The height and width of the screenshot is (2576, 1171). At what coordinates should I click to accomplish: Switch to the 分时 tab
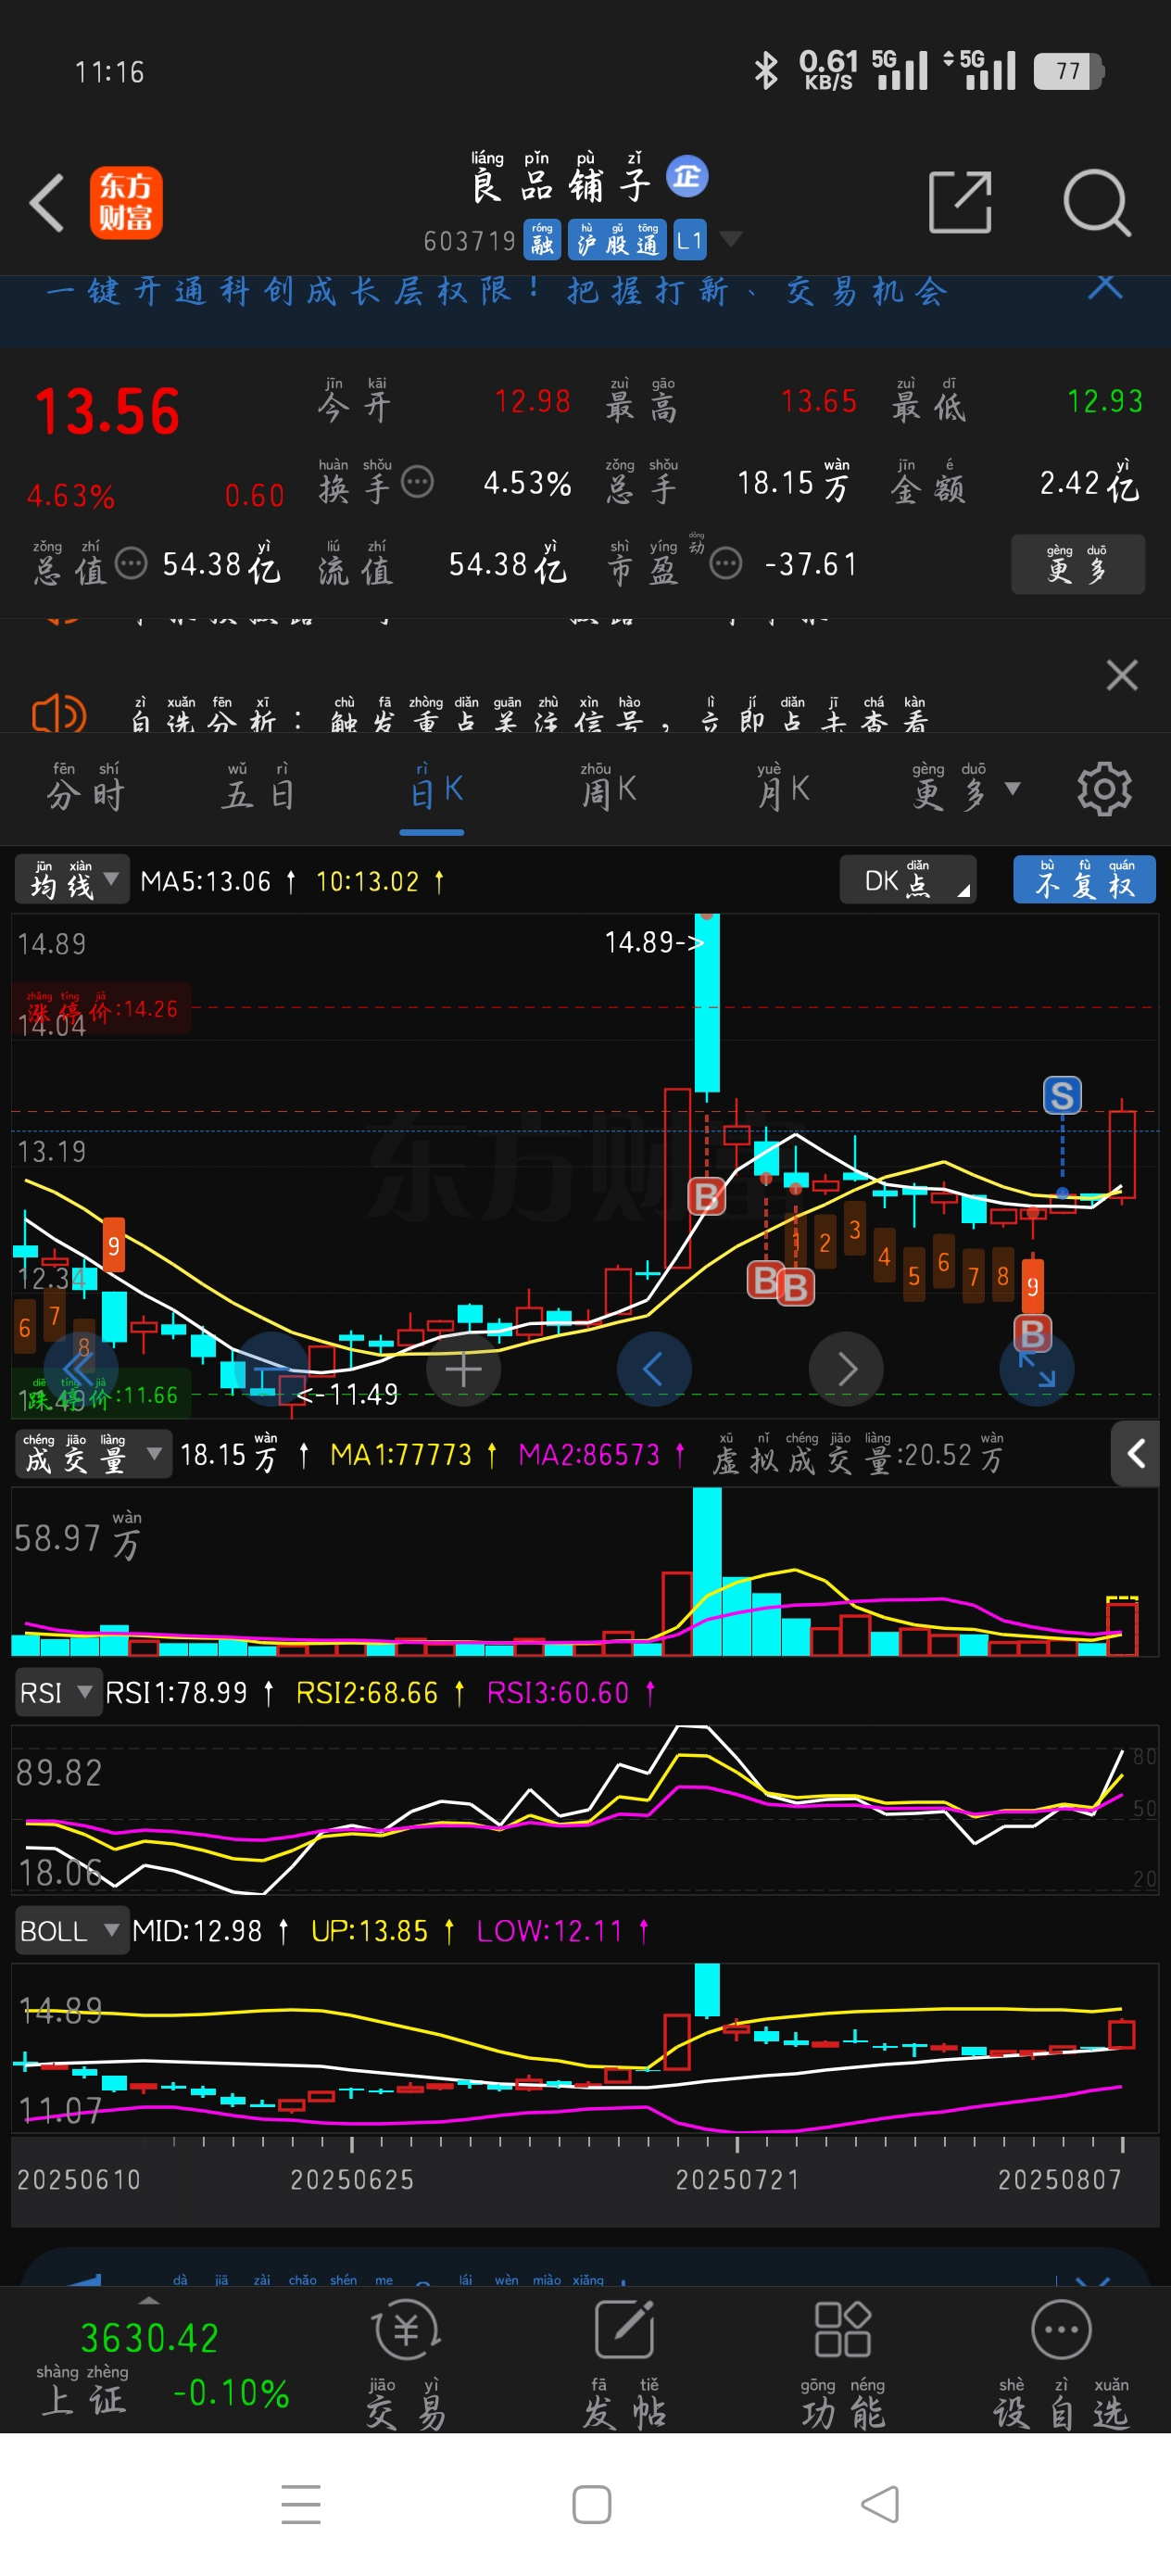click(x=85, y=788)
